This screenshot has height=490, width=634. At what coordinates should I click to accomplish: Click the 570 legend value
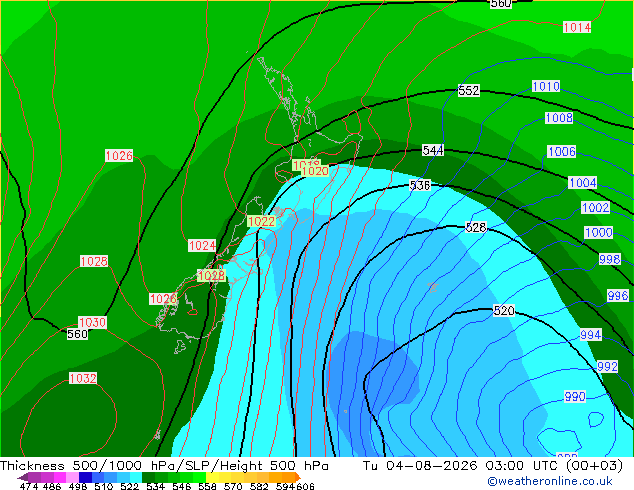tap(233, 486)
